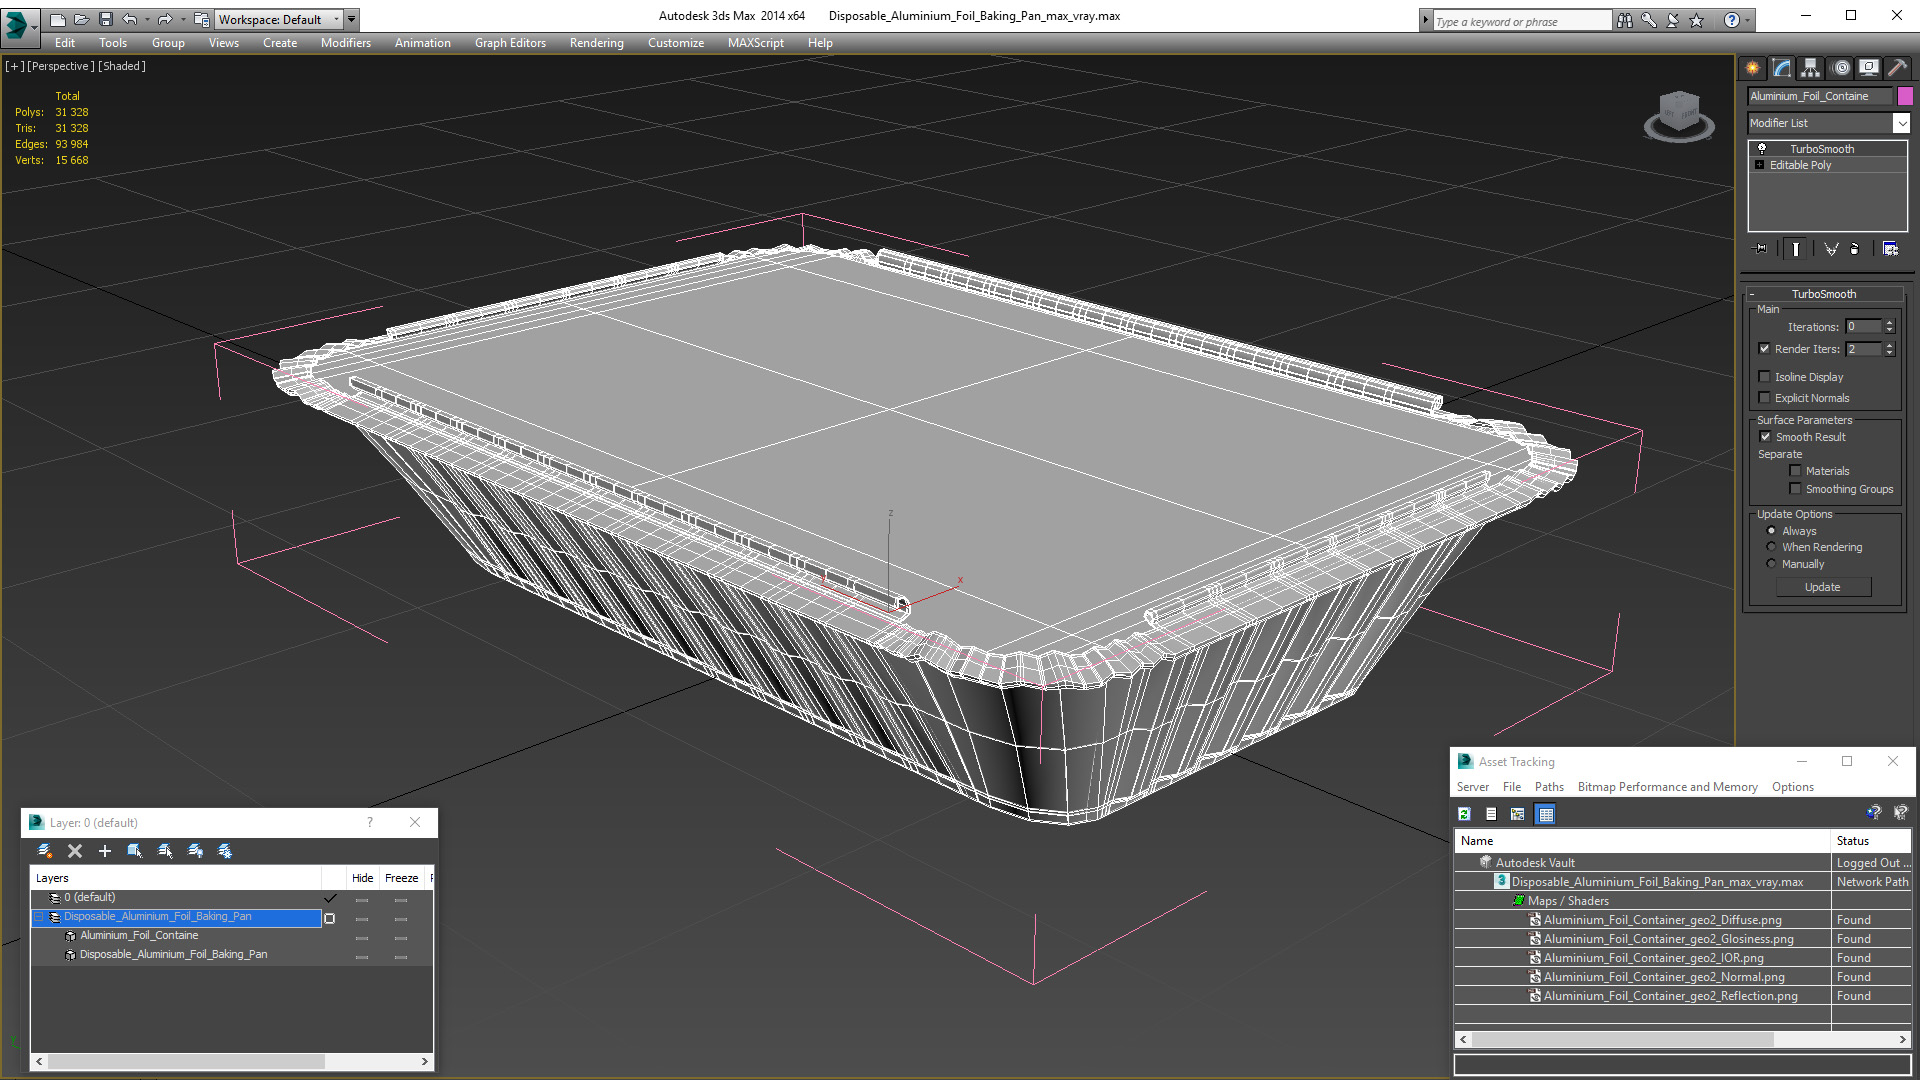The width and height of the screenshot is (1920, 1080).
Task: Click the magenta object color swatch
Action: pos(1905,96)
